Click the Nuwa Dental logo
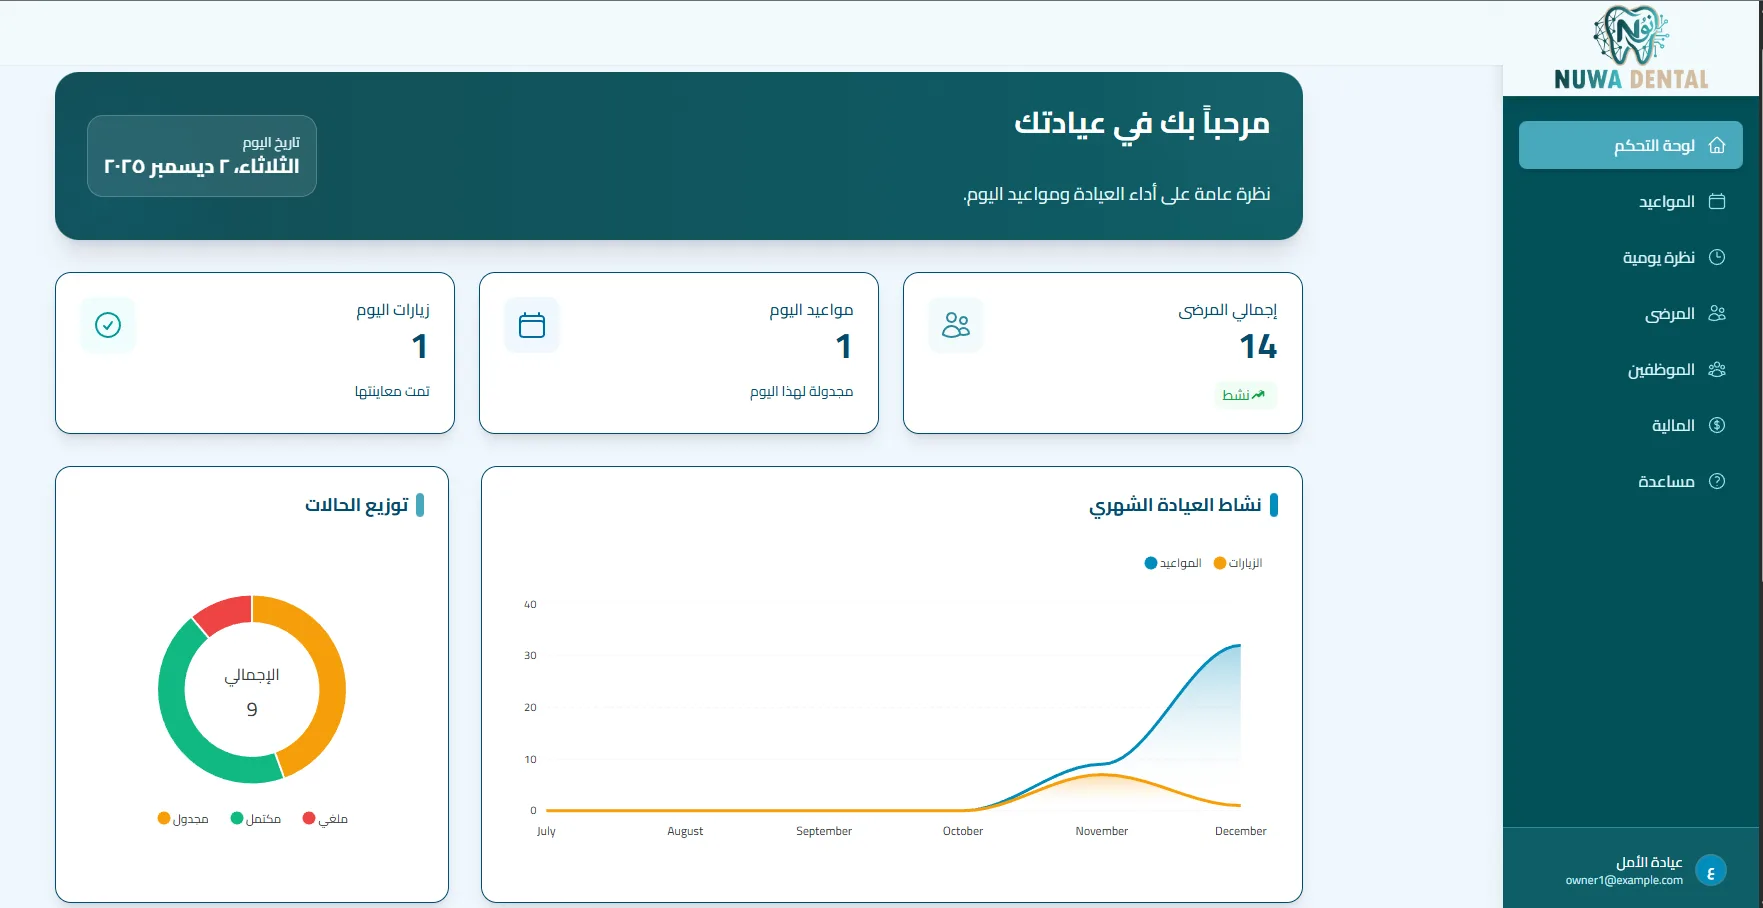This screenshot has height=908, width=1763. 1631,48
